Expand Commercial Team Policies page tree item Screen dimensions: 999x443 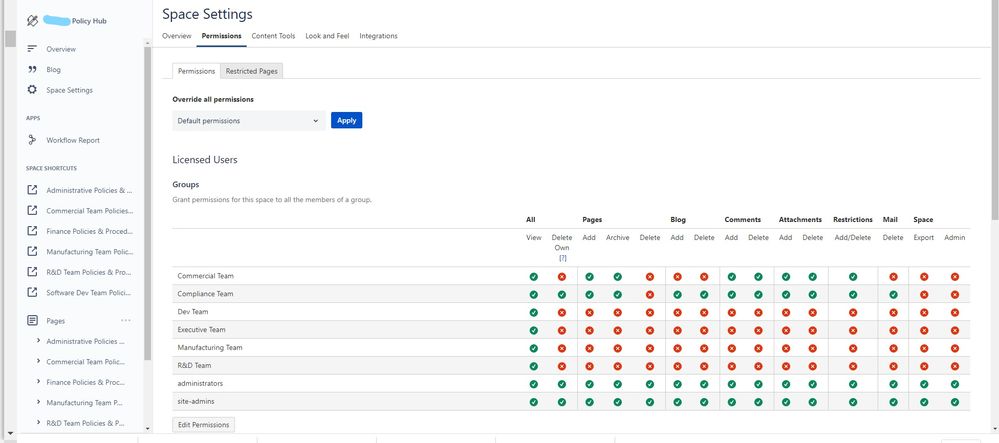tap(38, 361)
